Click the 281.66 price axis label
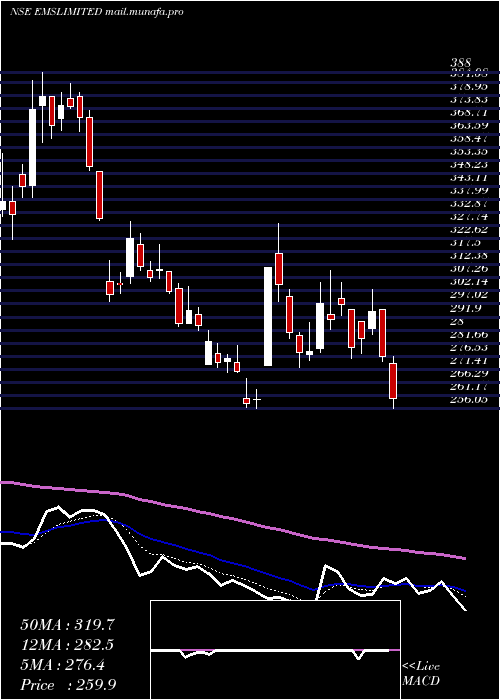500x700 pixels. click(468, 334)
